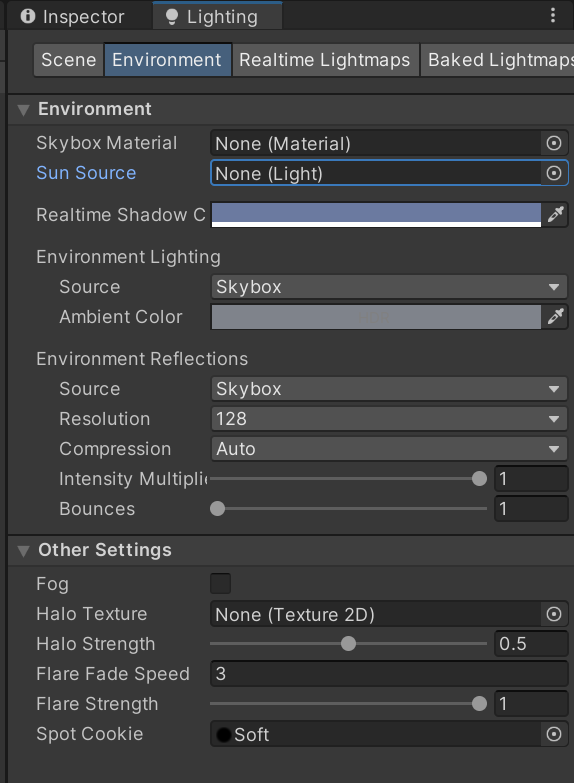The height and width of the screenshot is (783, 574).
Task: Use the Ambient Color eyedropper
Action: coord(555,317)
